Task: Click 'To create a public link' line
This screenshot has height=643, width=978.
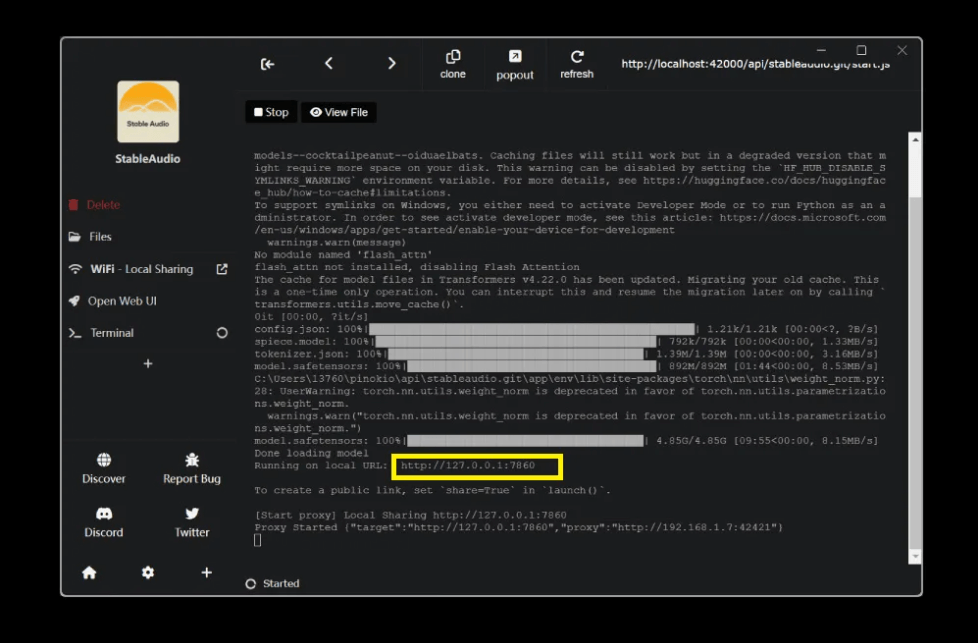Action: point(432,490)
